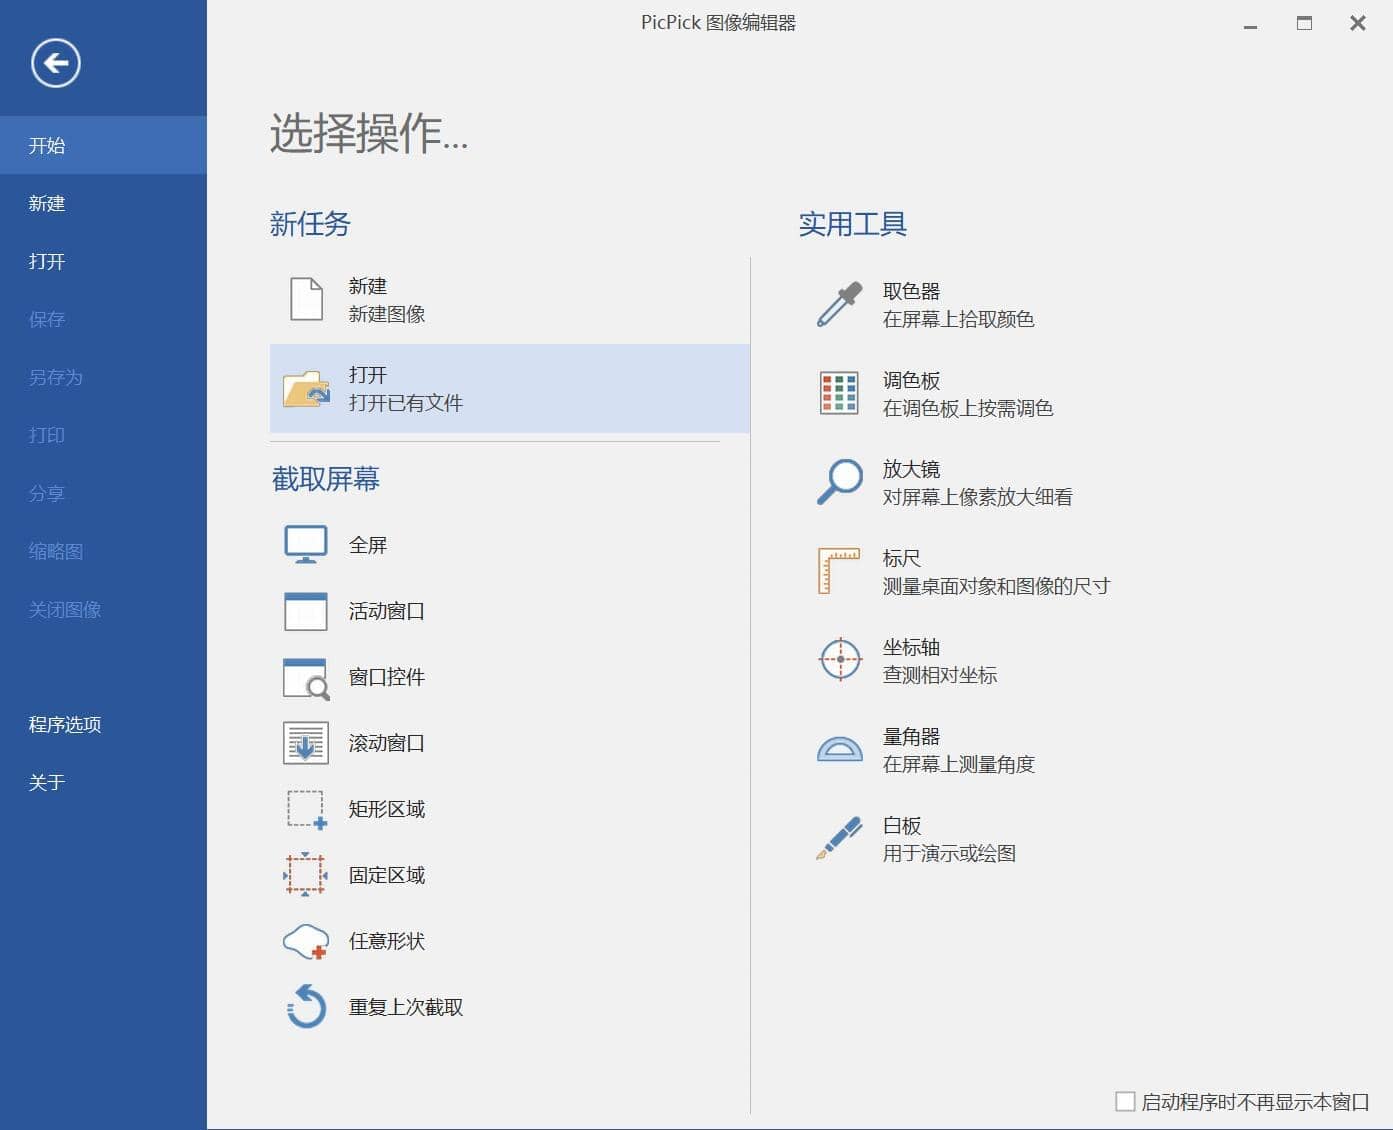Select the 窗口控件 capture tool
Image resolution: width=1393 pixels, height=1130 pixels.
pyautogui.click(x=385, y=677)
